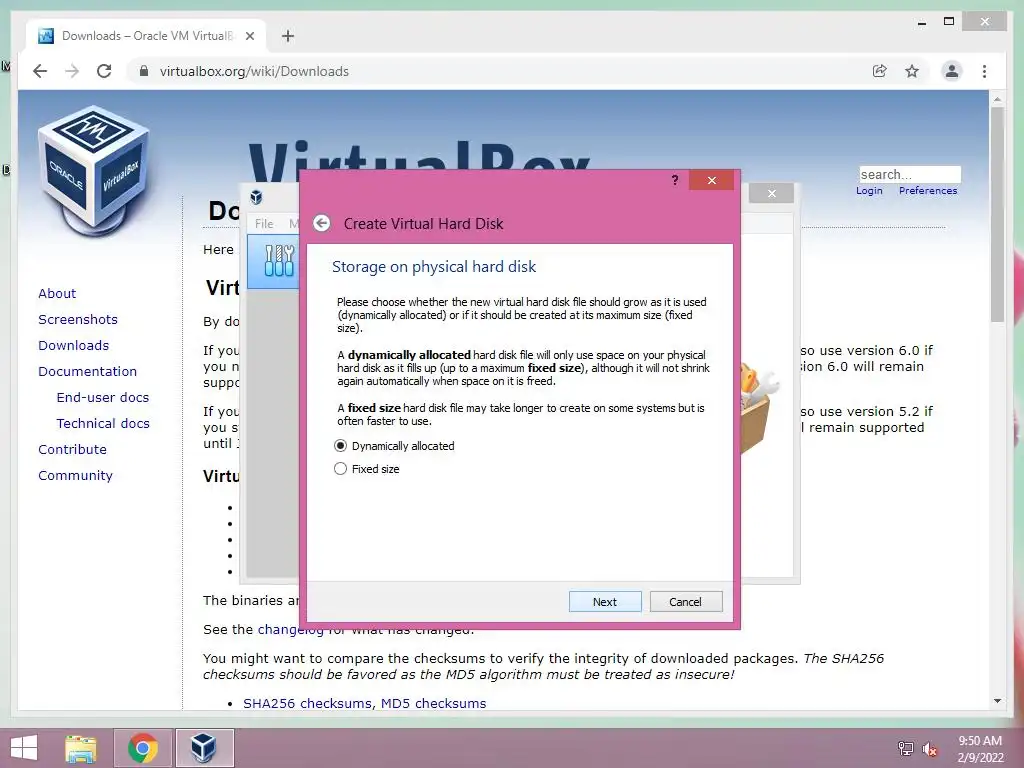This screenshot has height=768, width=1024.
Task: Open a new Chrome tab
Action: coord(288,36)
